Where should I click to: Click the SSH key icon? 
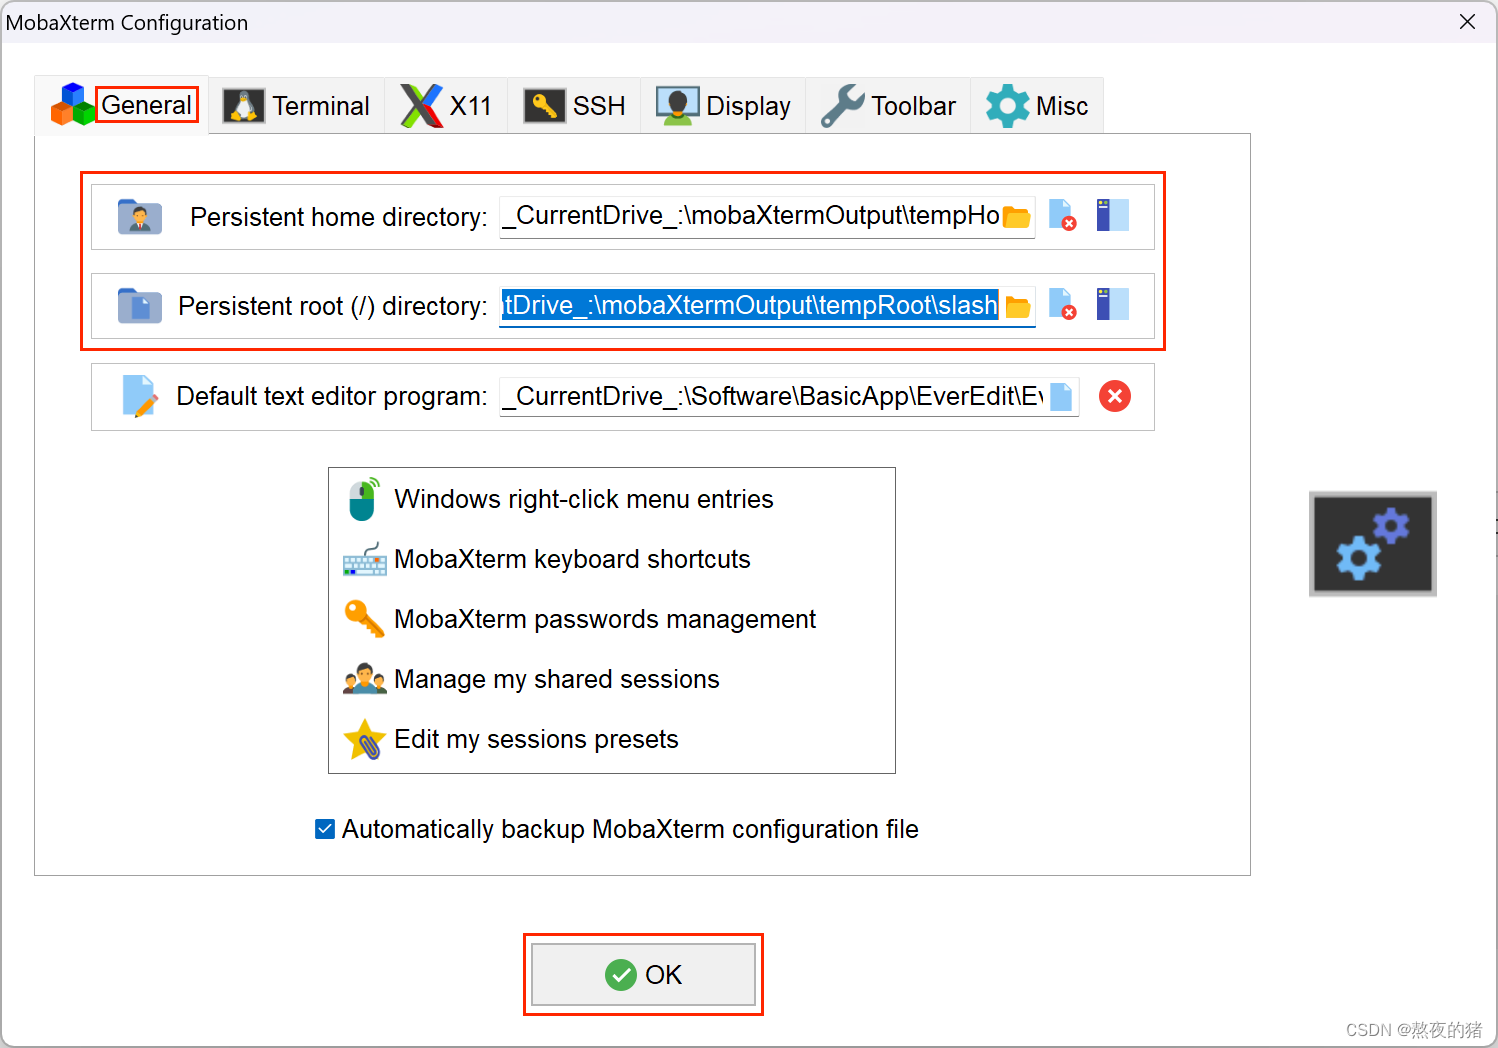[544, 105]
